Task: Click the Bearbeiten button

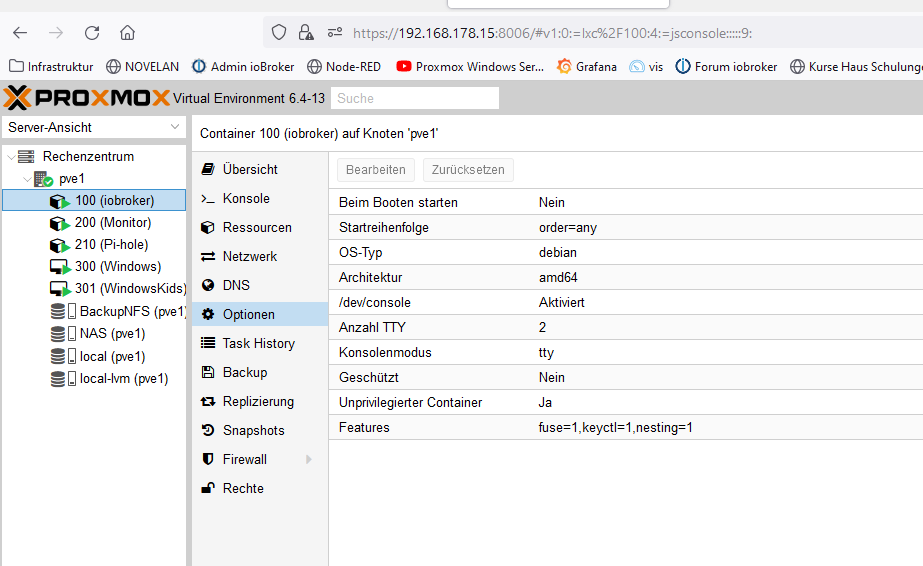Action: click(x=376, y=169)
